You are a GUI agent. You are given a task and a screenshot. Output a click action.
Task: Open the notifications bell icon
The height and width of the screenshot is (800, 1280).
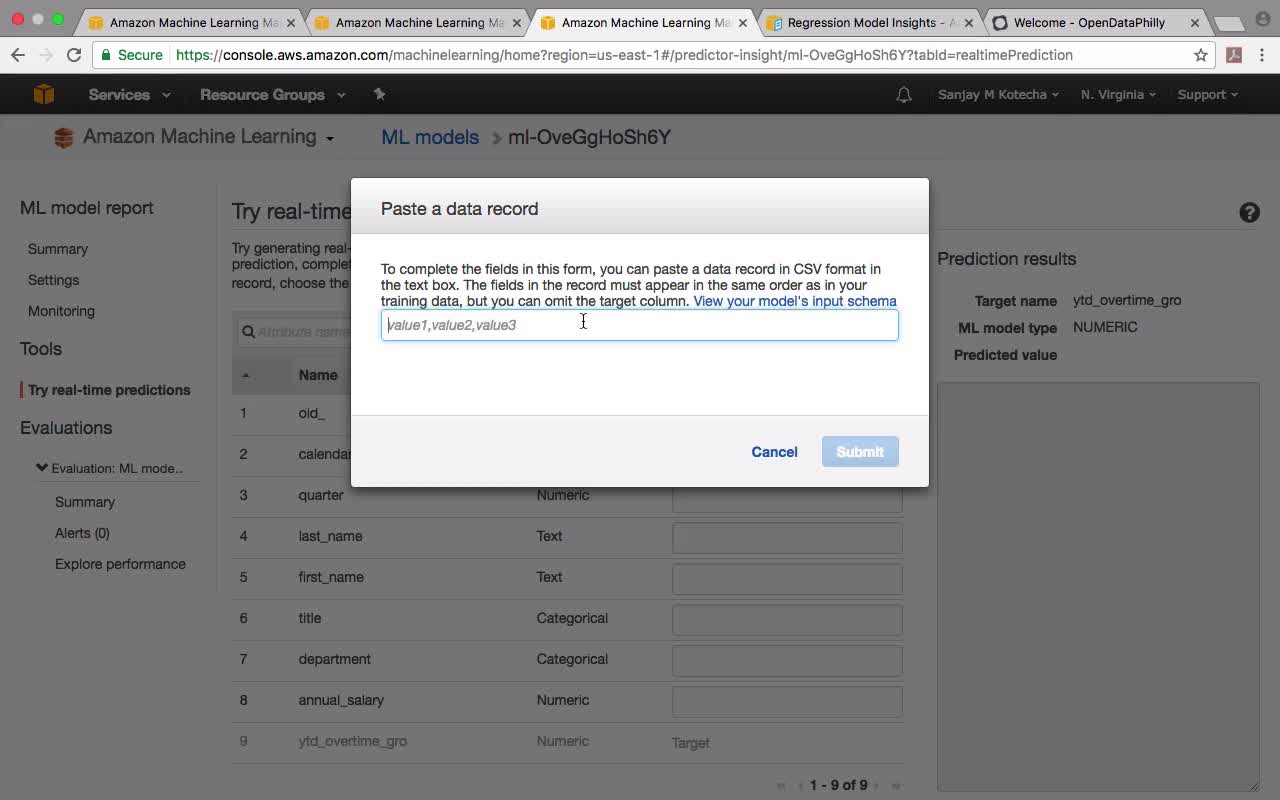tap(904, 95)
